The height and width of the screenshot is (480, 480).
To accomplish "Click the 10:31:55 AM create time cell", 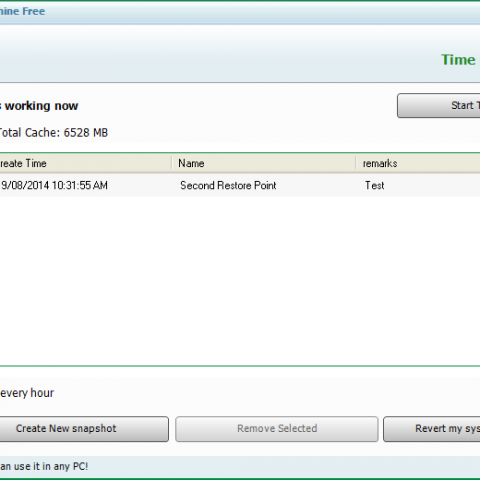I will pos(54,185).
